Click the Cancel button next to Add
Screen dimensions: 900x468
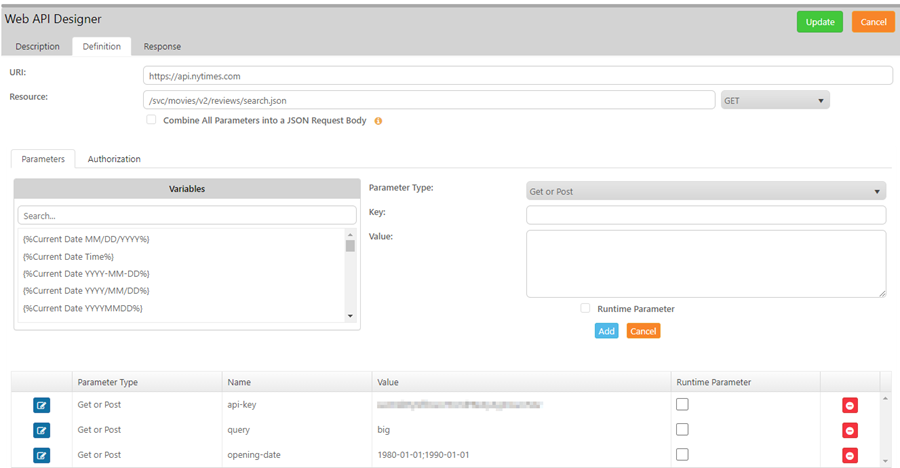[x=643, y=331]
